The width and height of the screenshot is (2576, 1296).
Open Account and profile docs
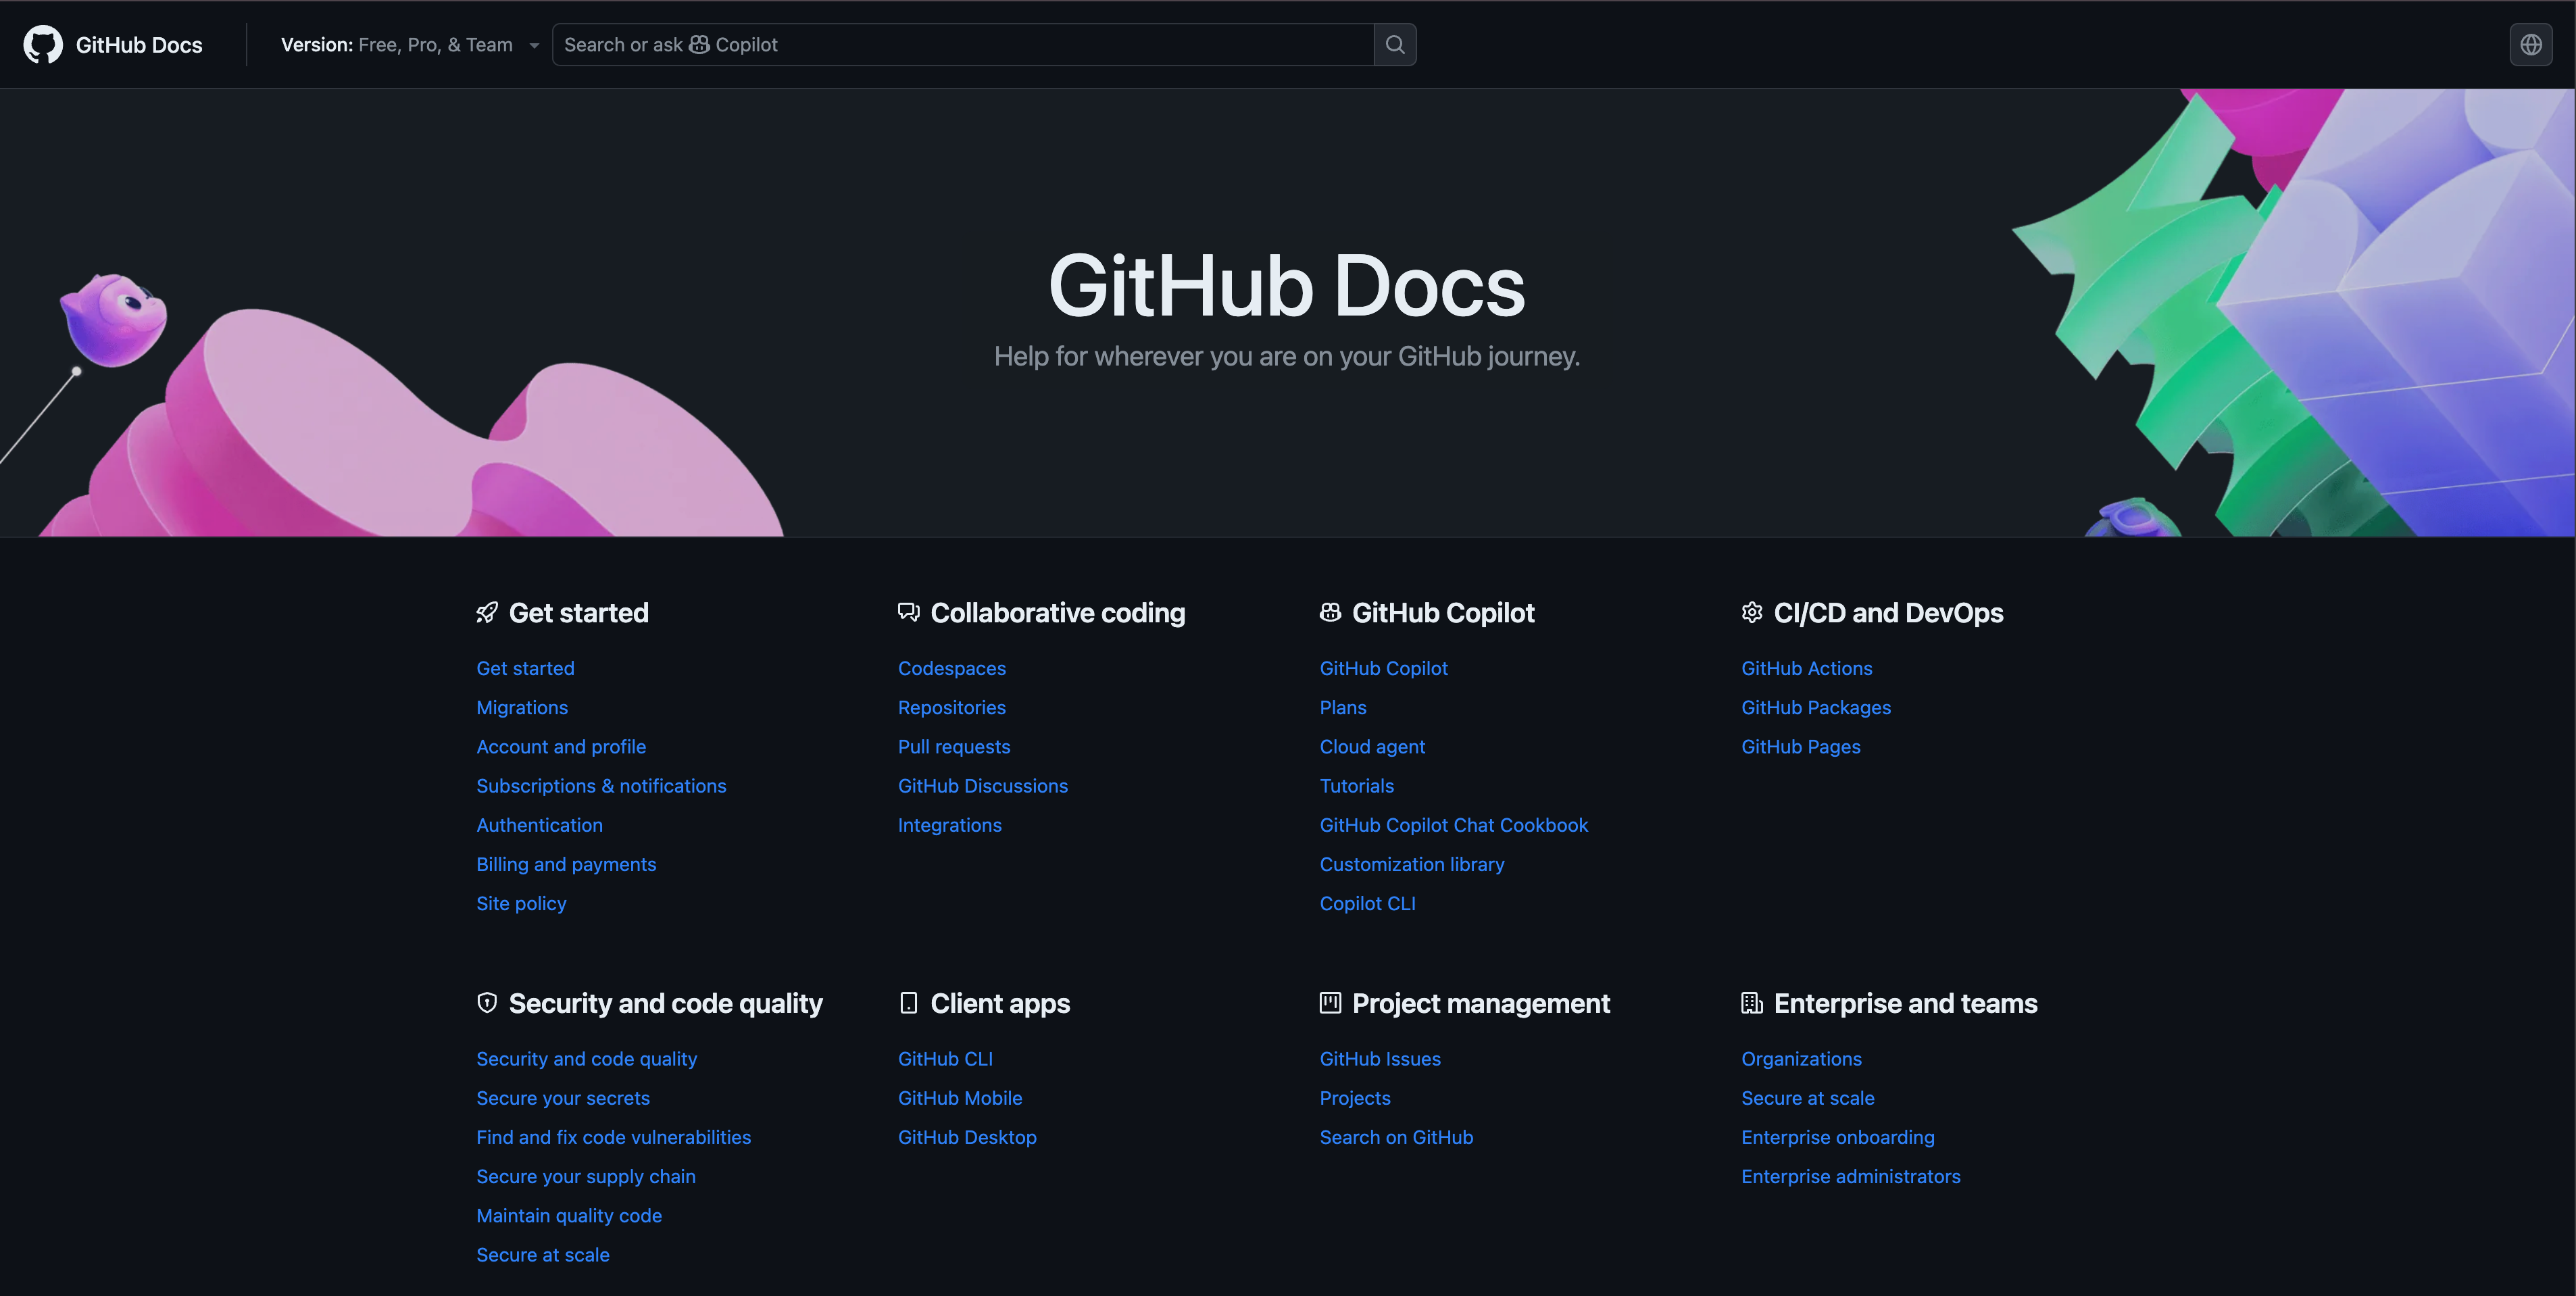click(x=561, y=747)
